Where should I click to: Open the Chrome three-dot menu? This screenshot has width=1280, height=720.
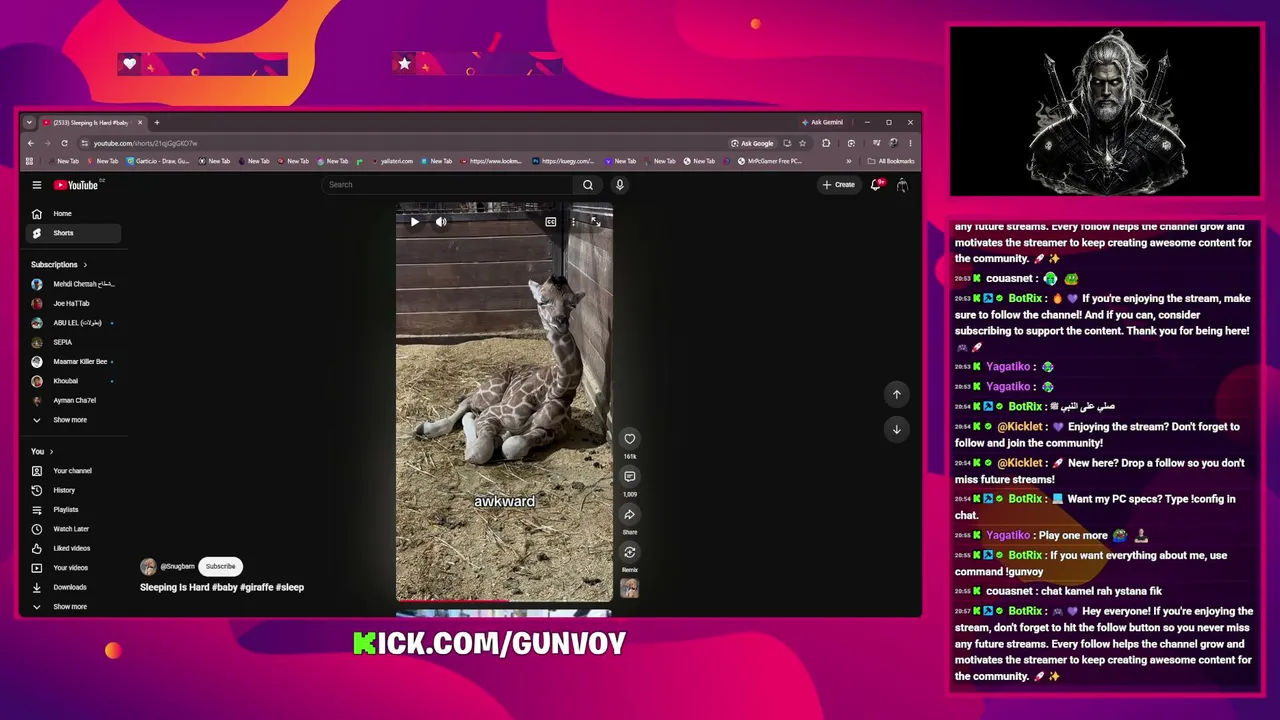910,143
